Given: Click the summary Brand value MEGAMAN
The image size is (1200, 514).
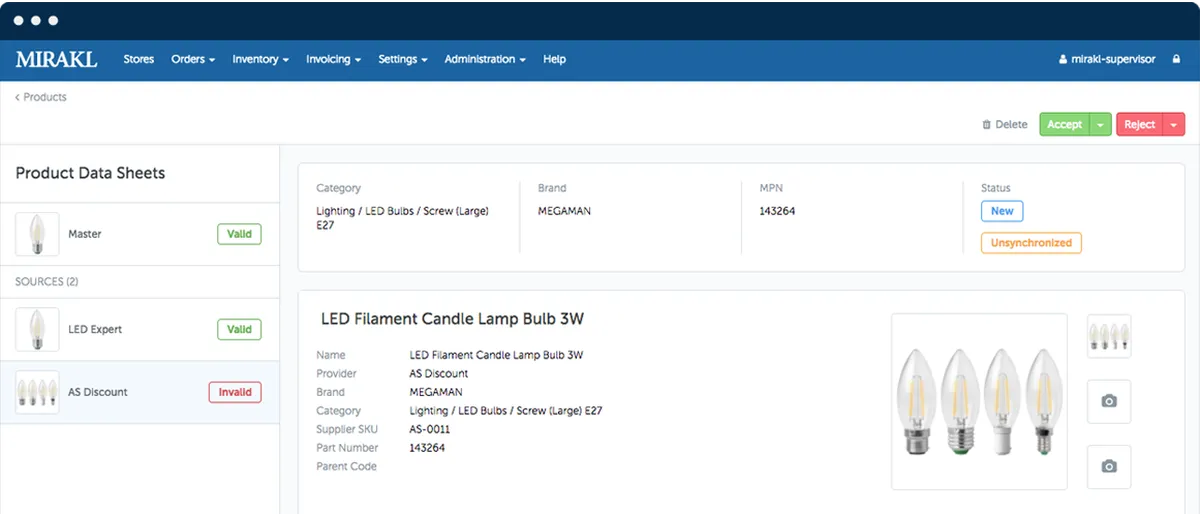Looking at the screenshot, I should 564,211.
